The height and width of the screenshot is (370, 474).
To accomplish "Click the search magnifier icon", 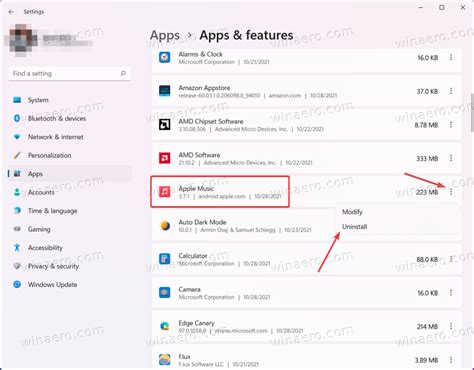I will click(123, 73).
